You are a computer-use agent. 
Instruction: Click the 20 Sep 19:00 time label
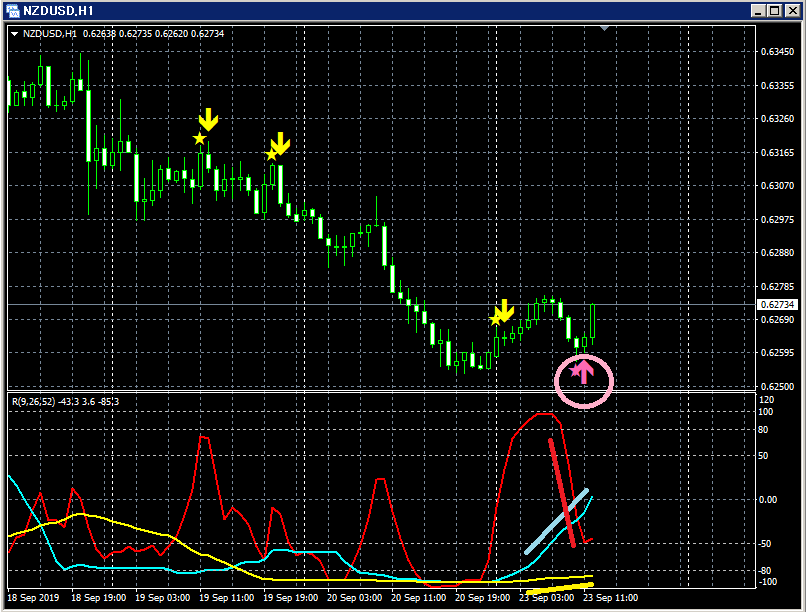point(482,598)
